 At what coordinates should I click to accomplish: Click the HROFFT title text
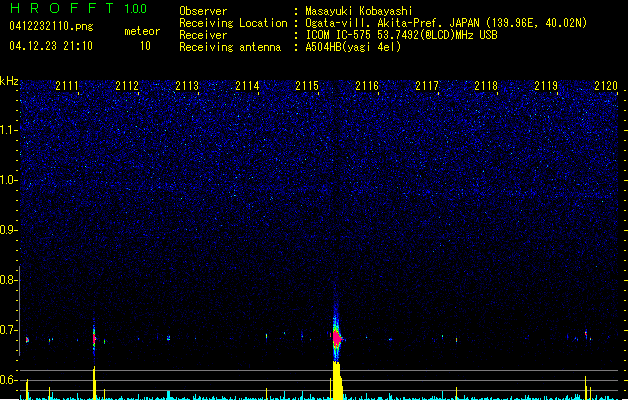62,8
